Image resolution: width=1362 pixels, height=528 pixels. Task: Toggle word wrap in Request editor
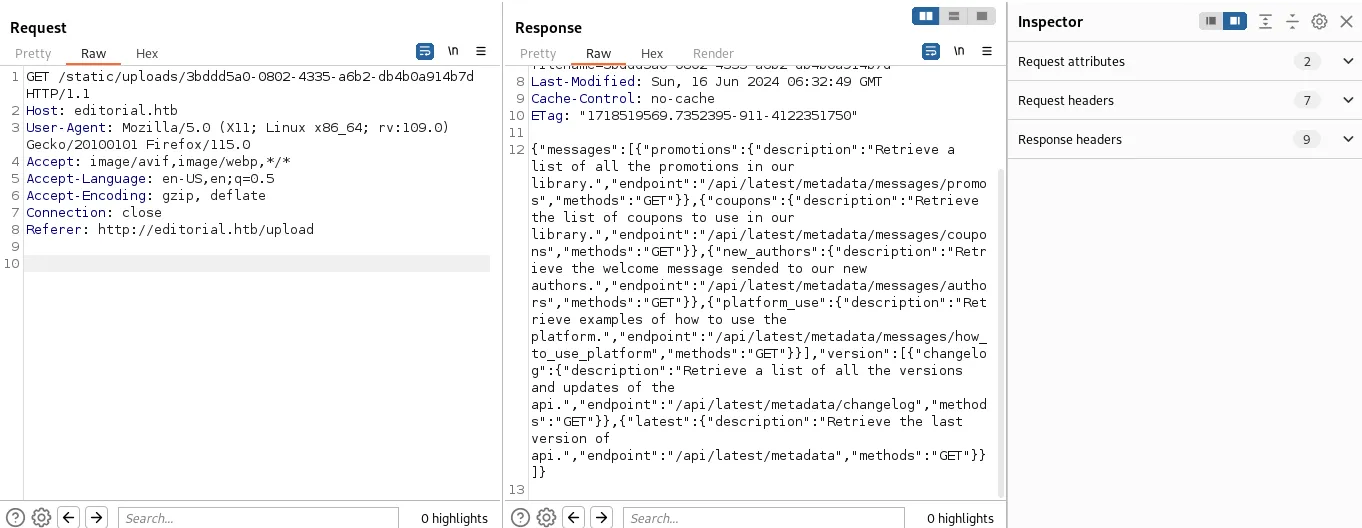[x=425, y=51]
